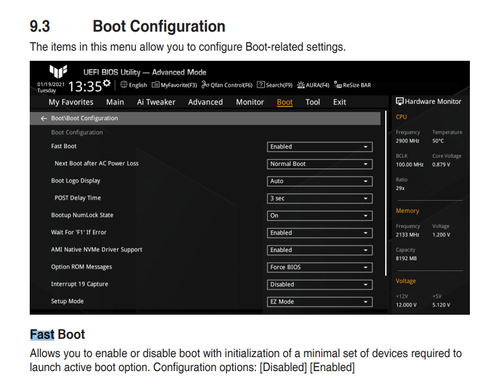Click the settings list vertical scrollbar

[x=386, y=193]
